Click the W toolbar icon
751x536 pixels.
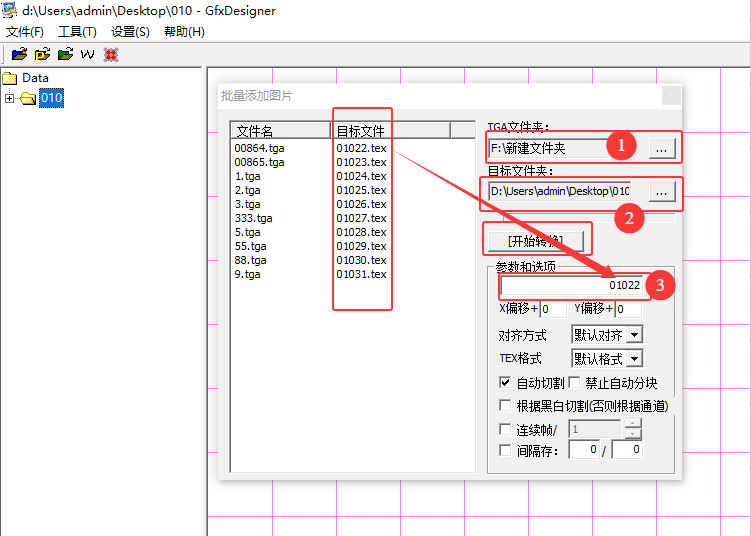pyautogui.click(x=88, y=54)
